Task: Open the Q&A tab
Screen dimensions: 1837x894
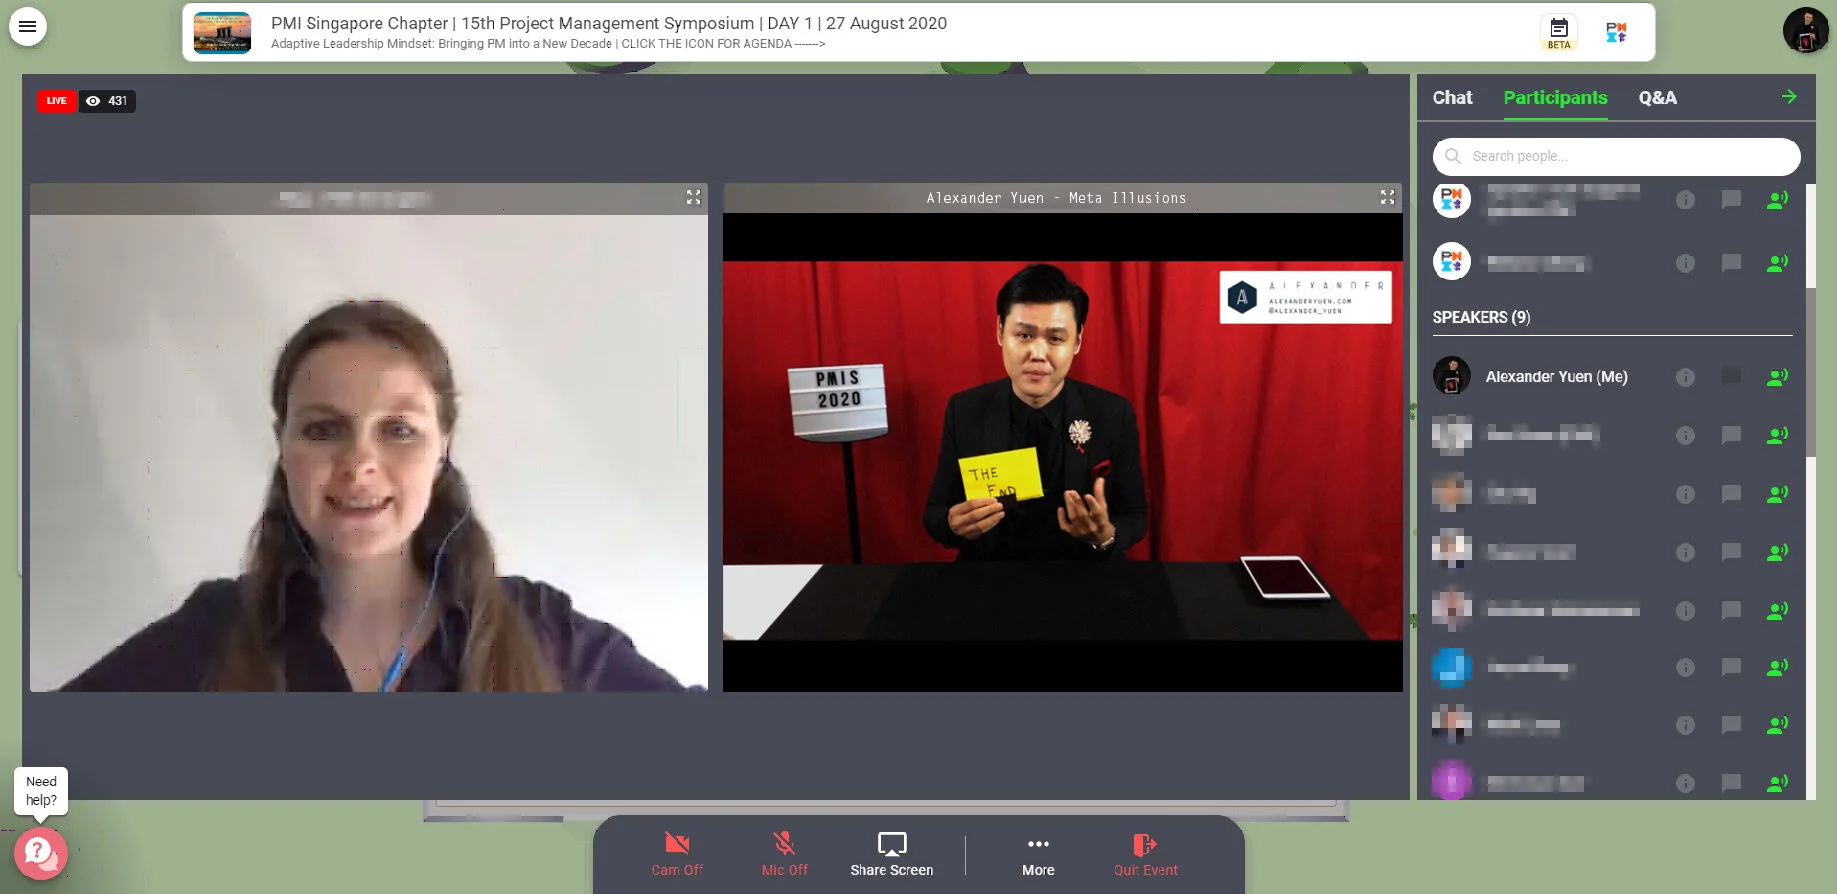Action: pos(1657,98)
